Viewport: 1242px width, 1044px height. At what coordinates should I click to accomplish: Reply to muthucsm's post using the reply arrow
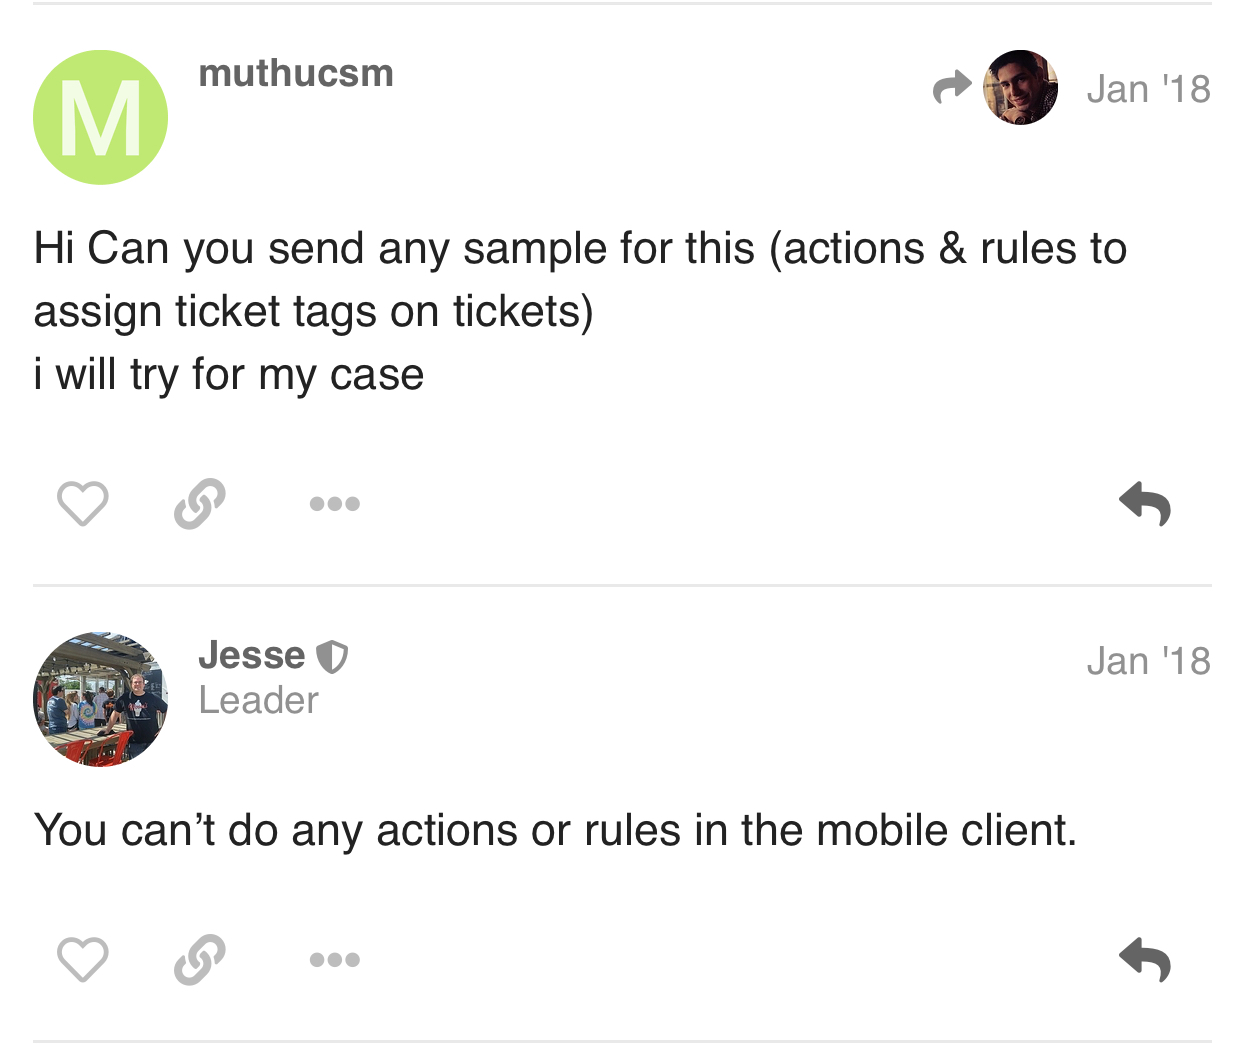1145,503
